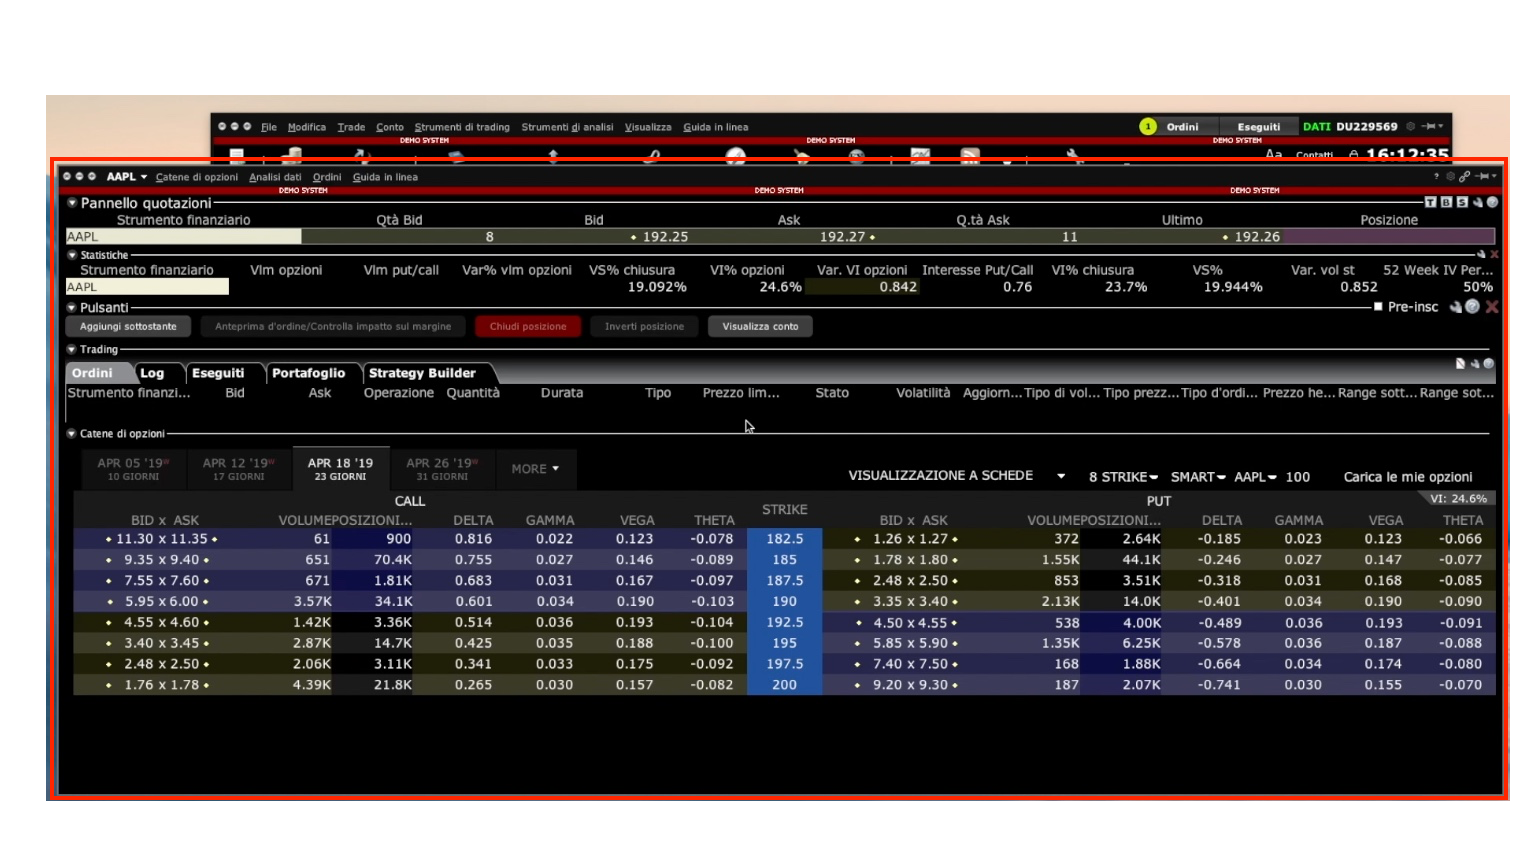The image size is (1526, 865).
Task: Open Visualizza menu in main window
Action: (x=648, y=127)
